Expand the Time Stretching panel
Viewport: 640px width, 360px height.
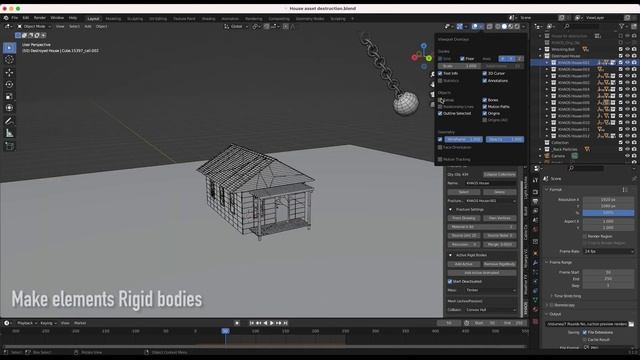551,296
